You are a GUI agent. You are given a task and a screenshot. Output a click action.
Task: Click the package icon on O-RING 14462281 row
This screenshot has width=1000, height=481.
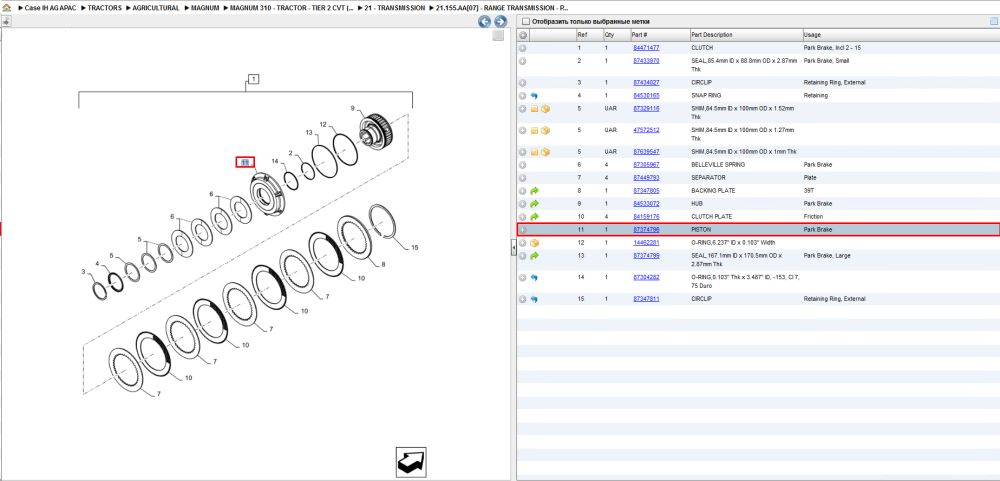tap(534, 243)
